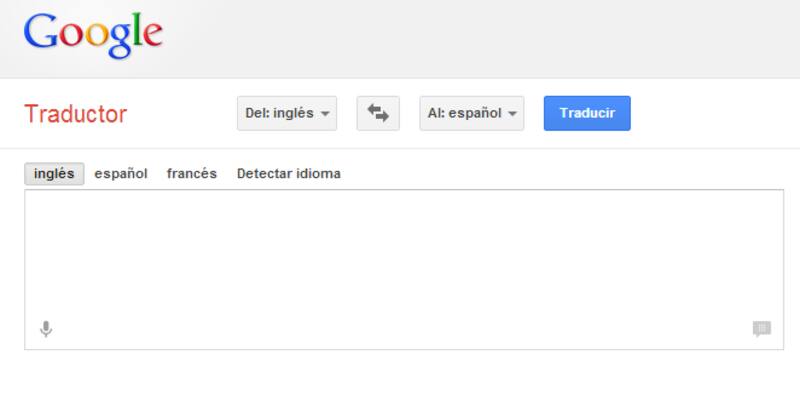The image size is (800, 406).
Task: Enable Detectar idioma language detection
Action: pyautogui.click(x=288, y=173)
